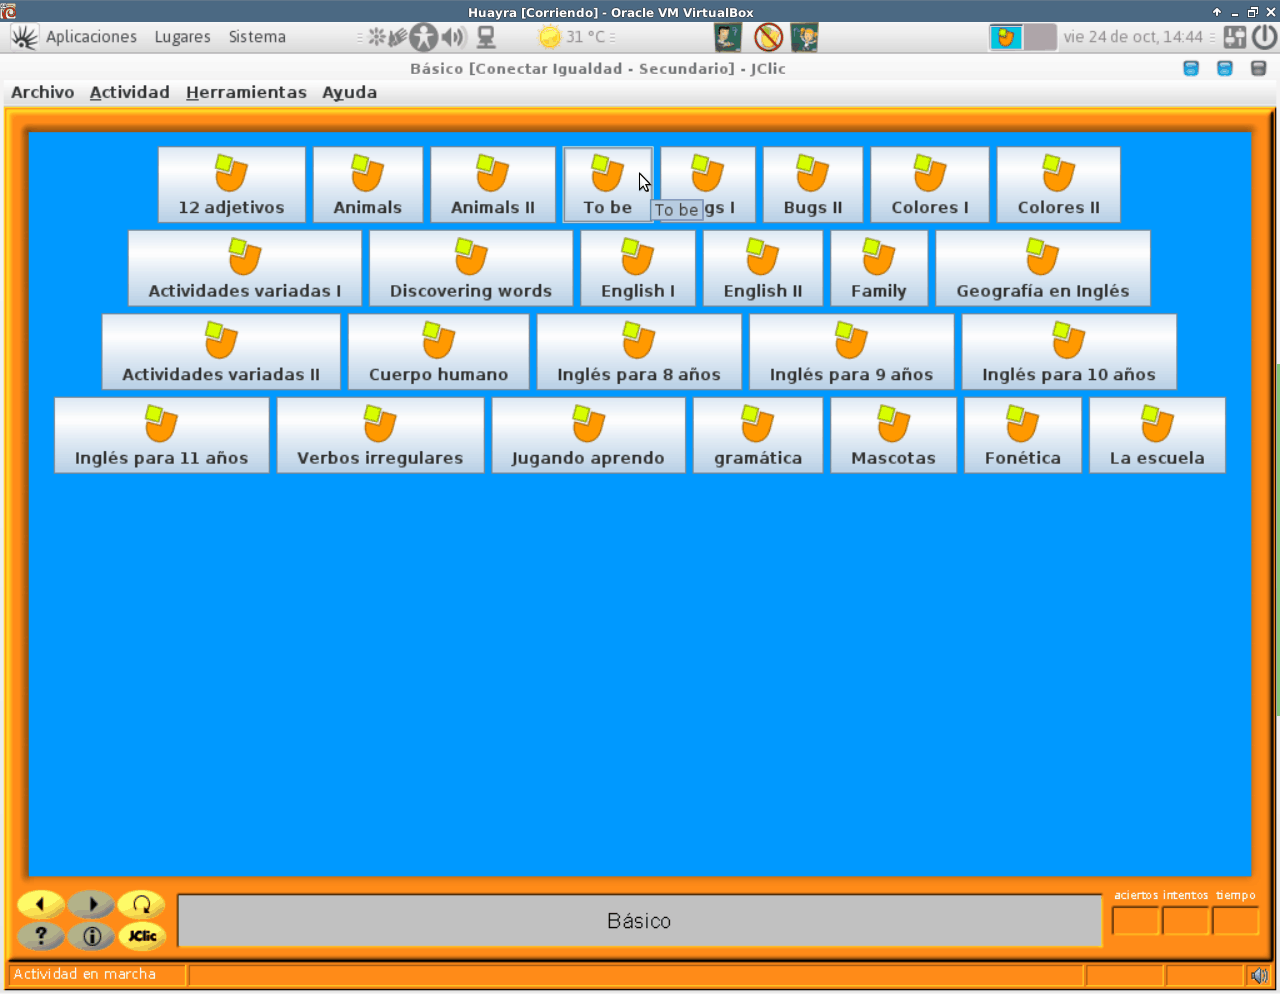The width and height of the screenshot is (1280, 994).
Task: Expand the Aplicaciones system menu
Action: [91, 37]
